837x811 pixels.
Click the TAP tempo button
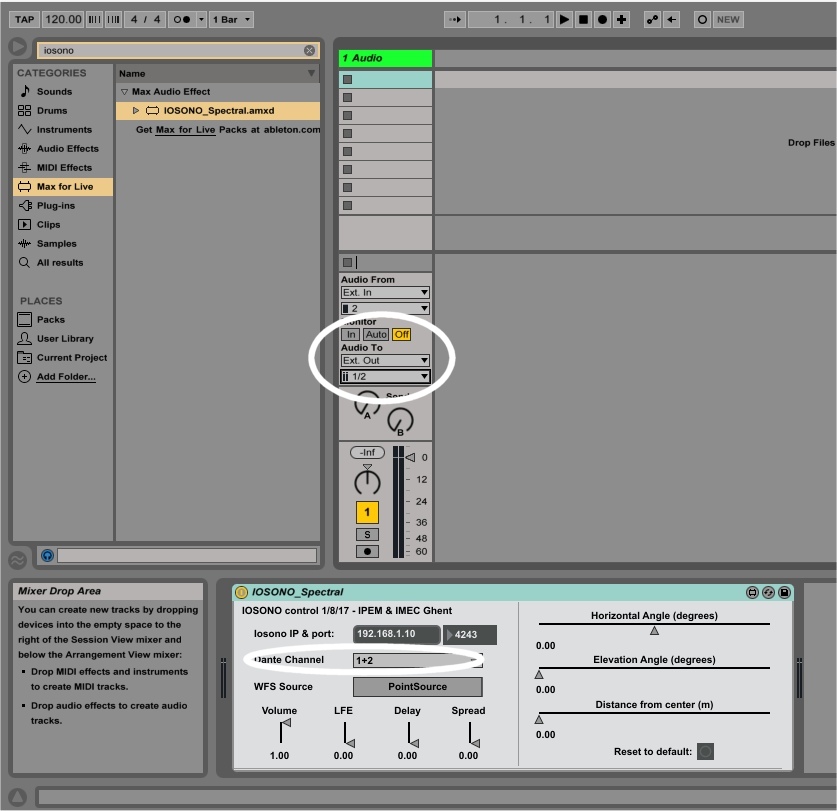pos(24,20)
